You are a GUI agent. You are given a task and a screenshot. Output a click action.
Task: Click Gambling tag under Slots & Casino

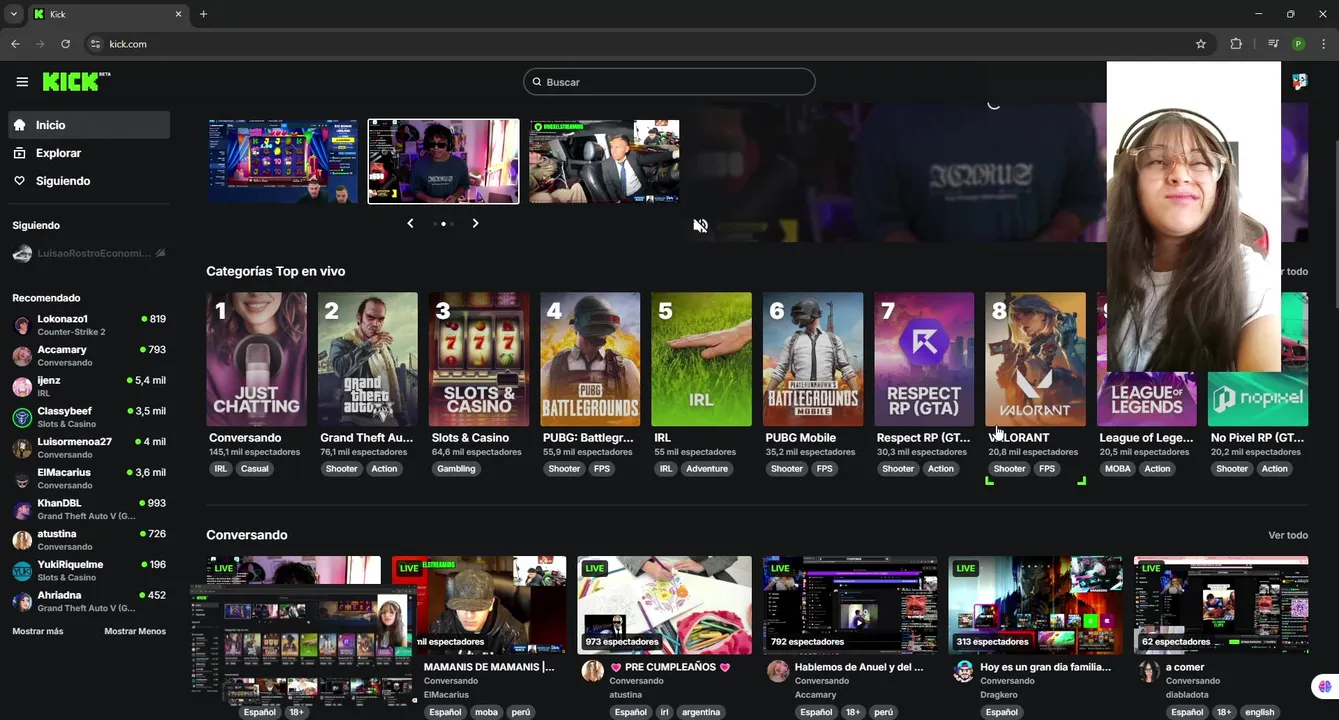pos(456,469)
